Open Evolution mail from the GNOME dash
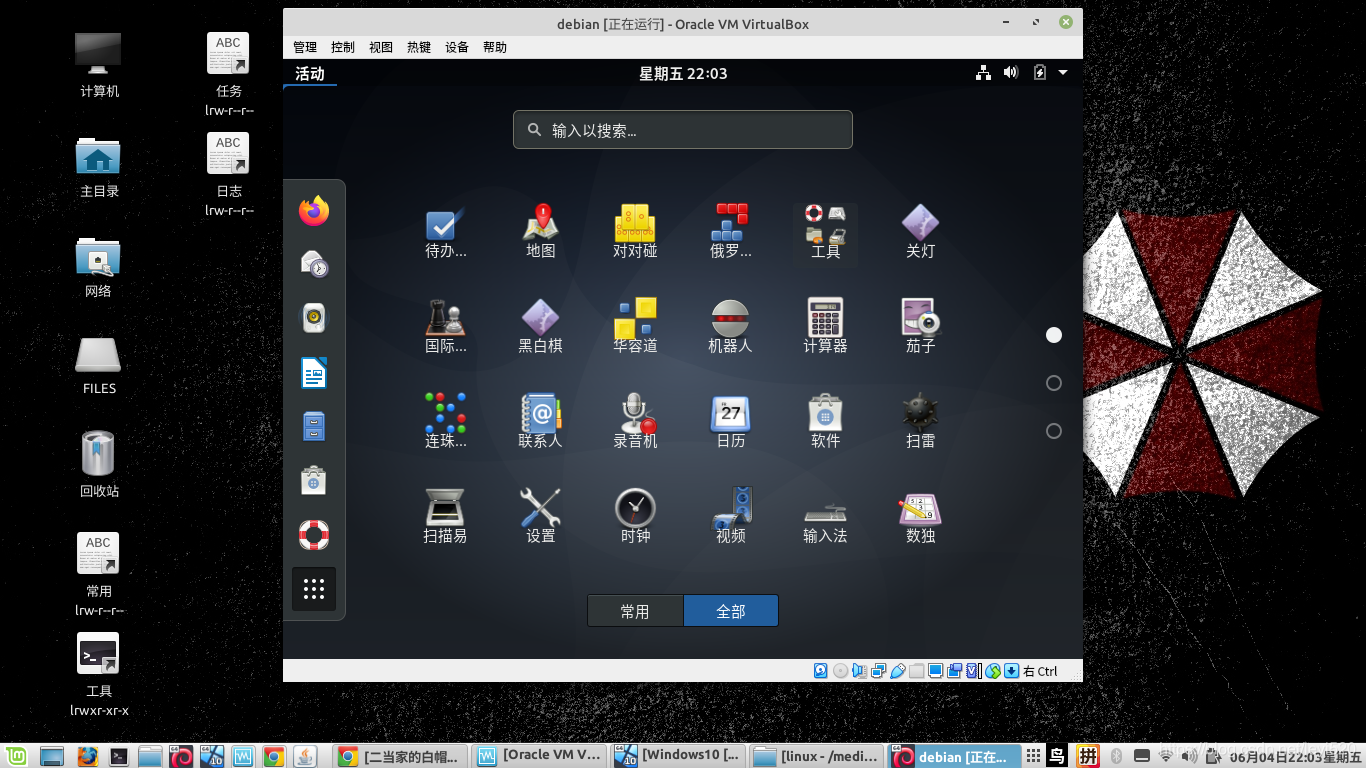Image resolution: width=1366 pixels, height=768 pixels. pos(314,265)
